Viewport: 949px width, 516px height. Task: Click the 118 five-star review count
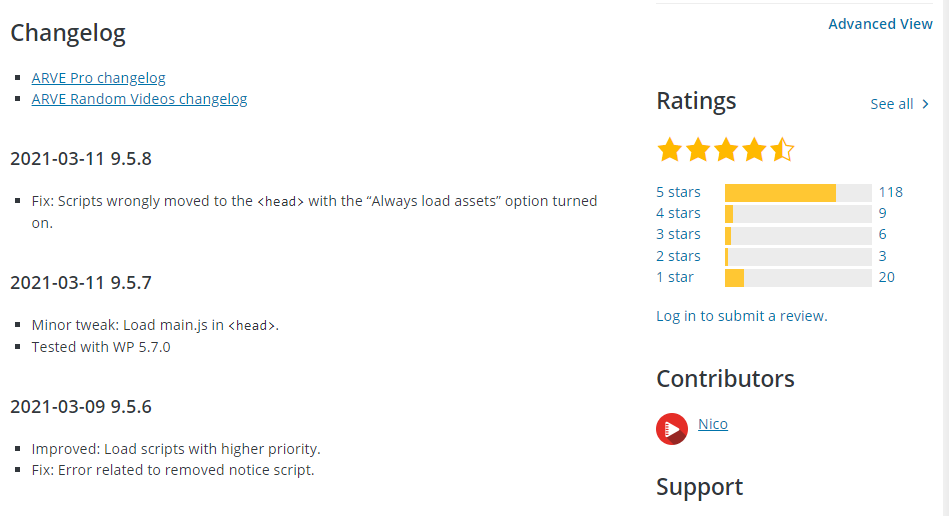tap(890, 192)
